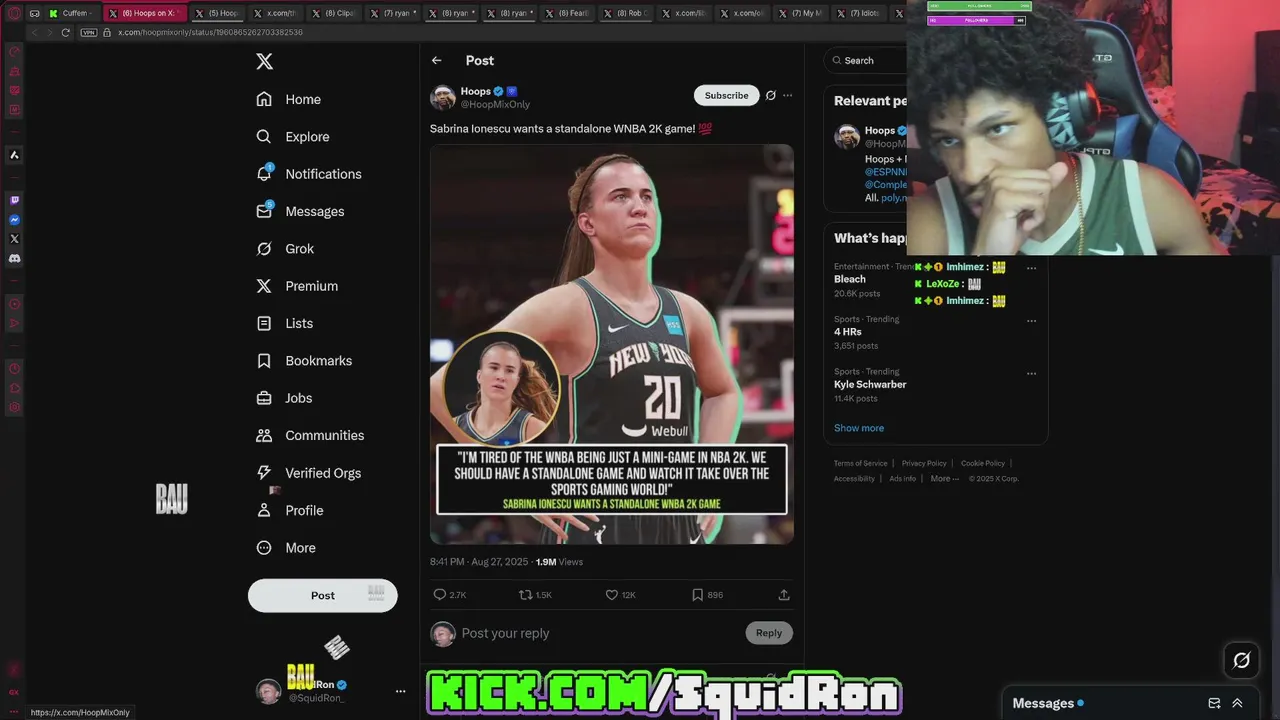
Task: Expand the More footer links
Action: point(945,479)
